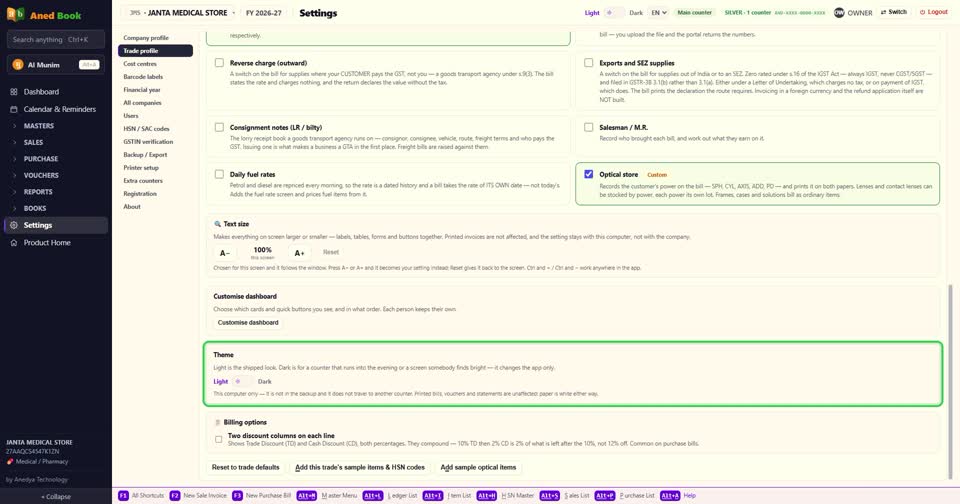Click the Switch user button
Viewport: 960px width, 504px height.
coord(894,12)
